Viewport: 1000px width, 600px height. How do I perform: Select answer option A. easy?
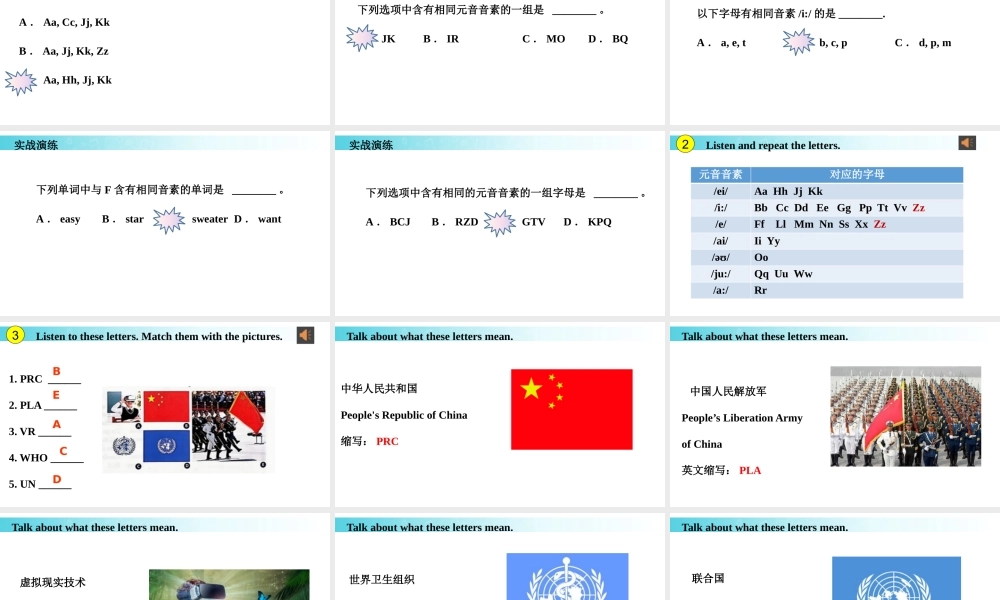click(58, 219)
